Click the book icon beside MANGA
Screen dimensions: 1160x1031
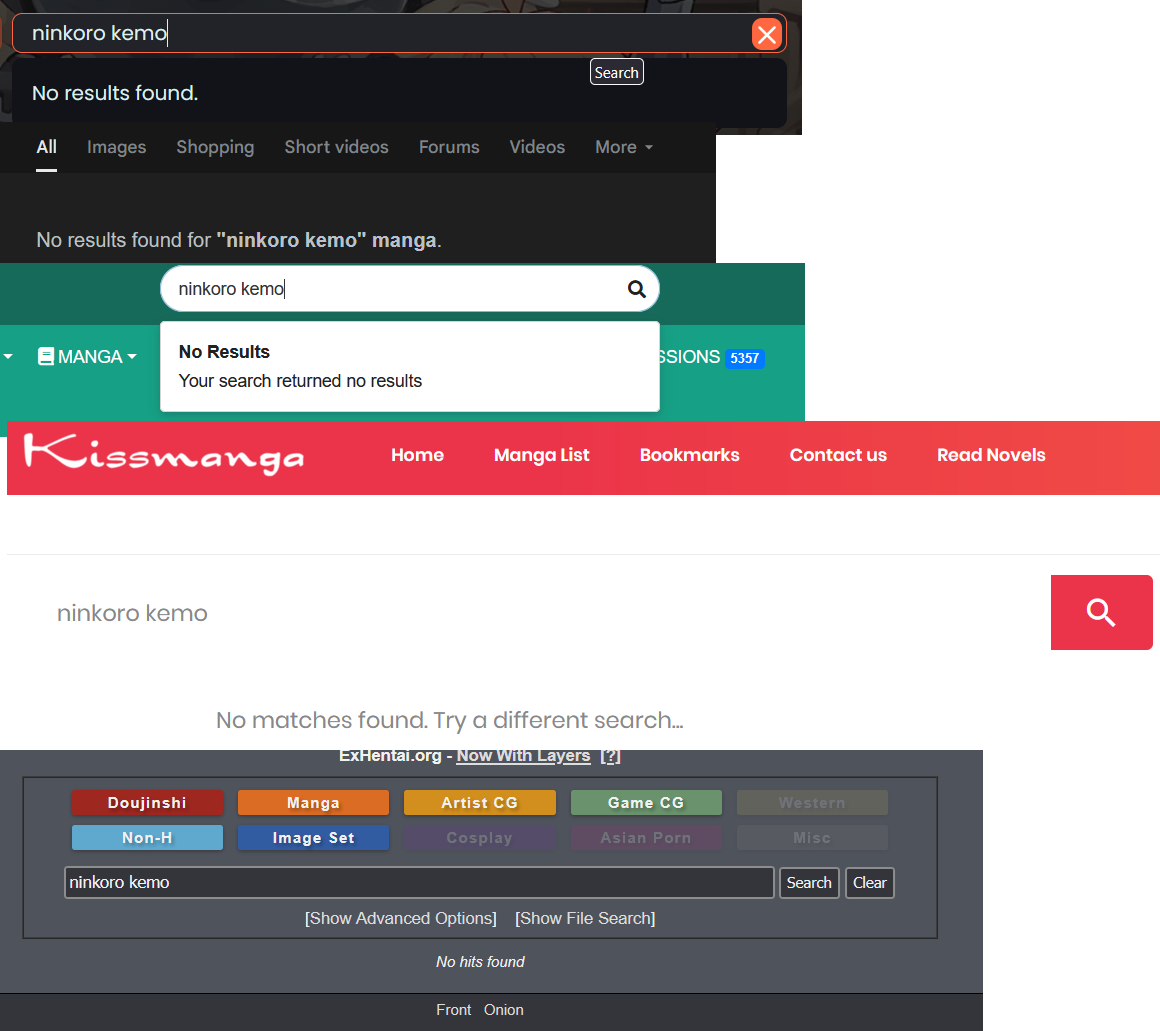46,356
